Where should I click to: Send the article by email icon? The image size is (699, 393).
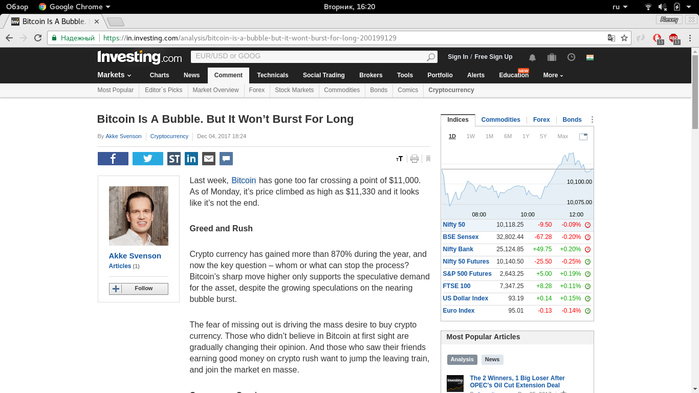(209, 159)
